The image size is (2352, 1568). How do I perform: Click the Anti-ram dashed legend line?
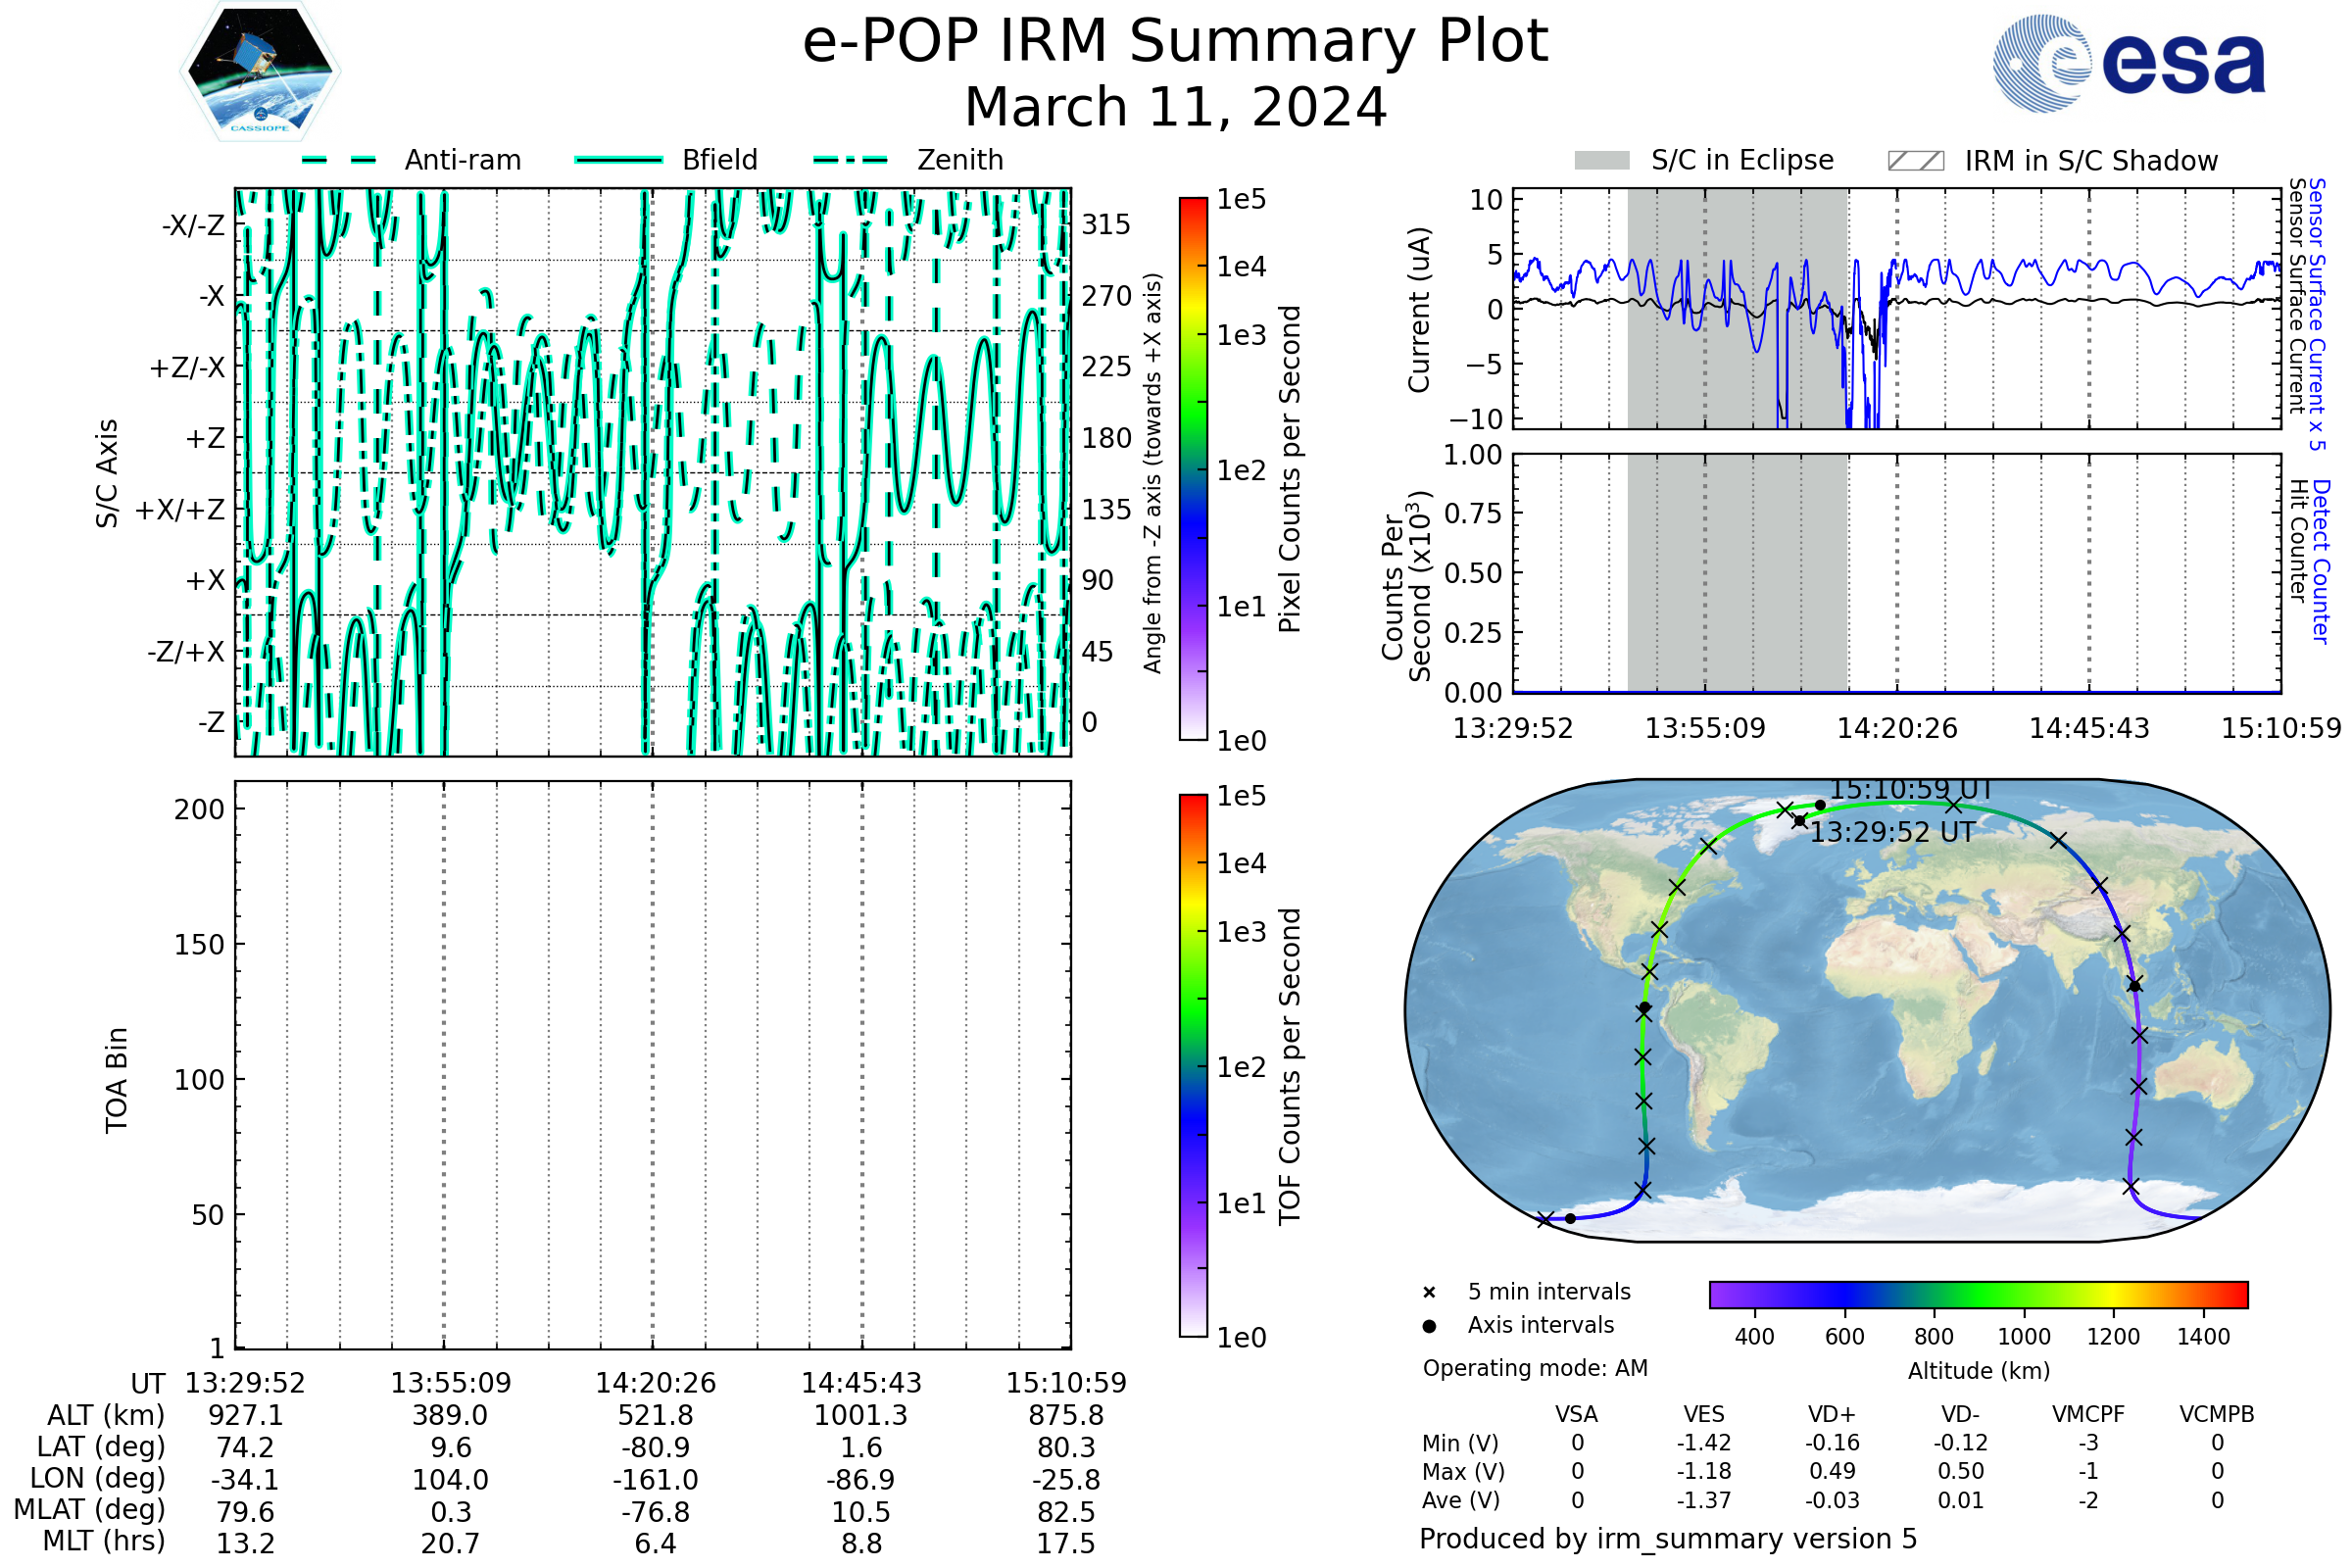coord(338,160)
